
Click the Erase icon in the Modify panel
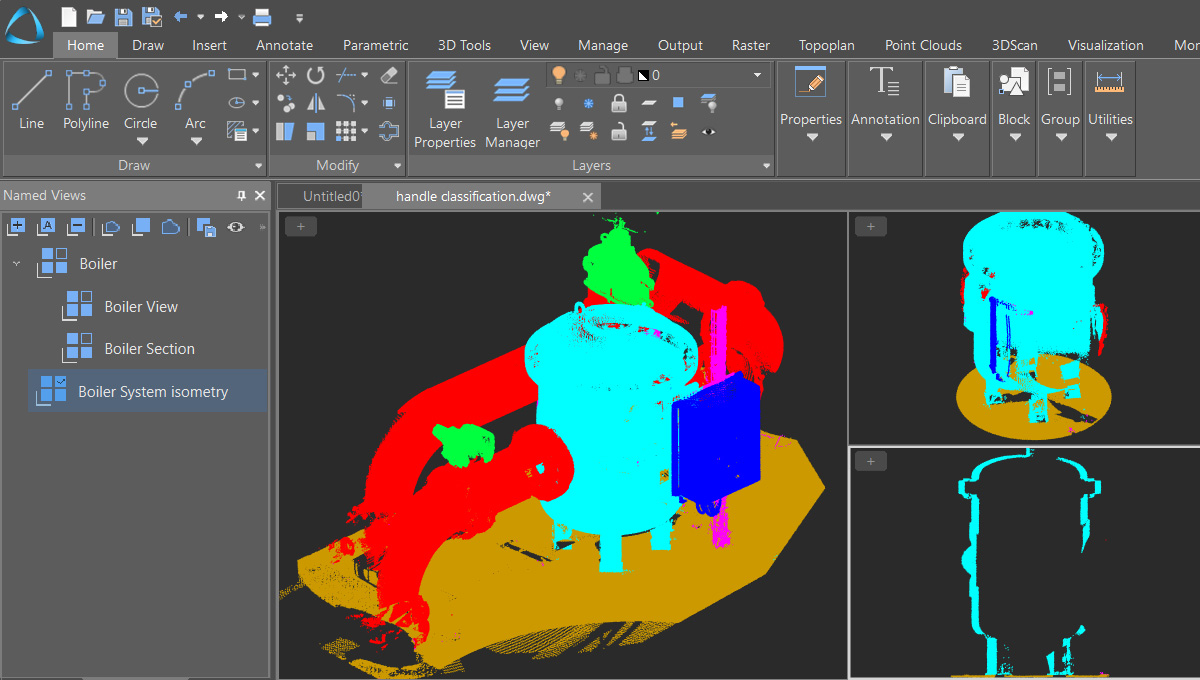pyautogui.click(x=389, y=74)
